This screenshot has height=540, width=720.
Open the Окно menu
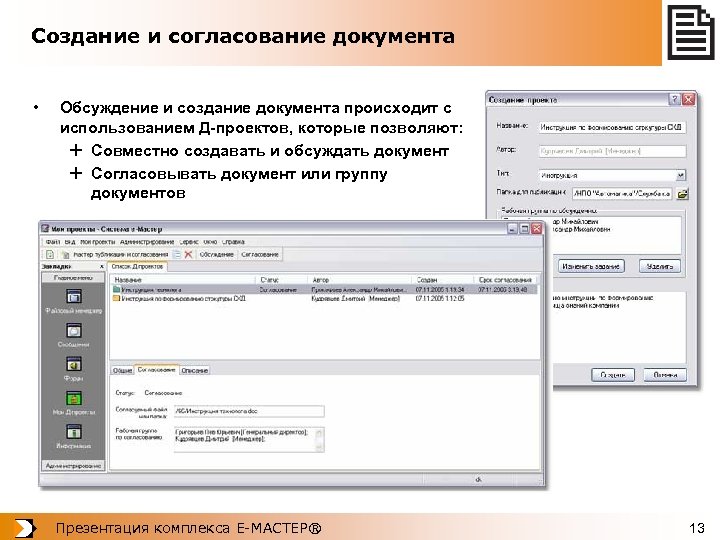(210, 242)
